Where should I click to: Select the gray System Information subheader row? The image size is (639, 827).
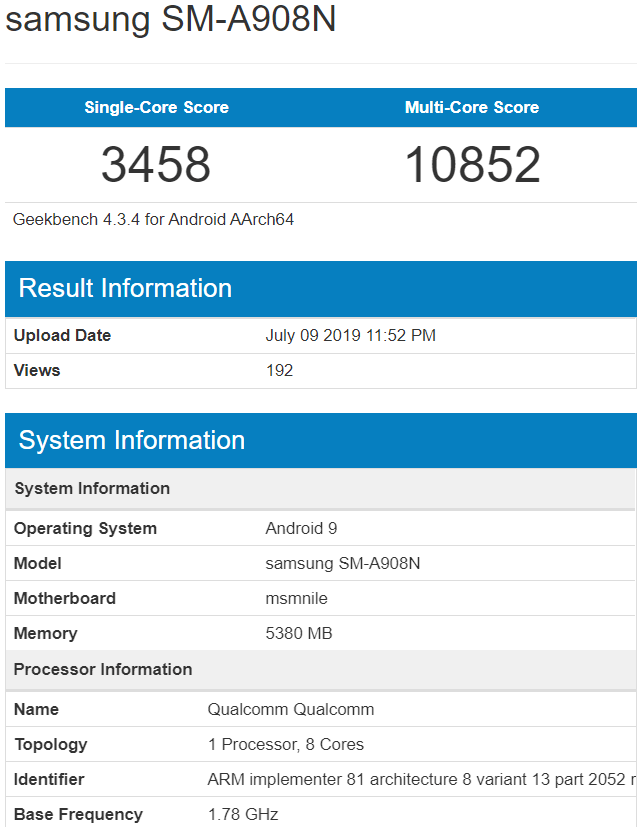point(321,488)
